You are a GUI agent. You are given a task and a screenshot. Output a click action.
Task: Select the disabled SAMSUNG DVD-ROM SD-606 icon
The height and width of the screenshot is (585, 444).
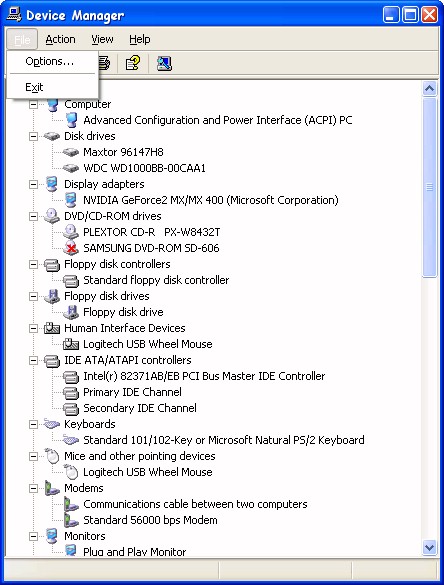click(x=71, y=248)
